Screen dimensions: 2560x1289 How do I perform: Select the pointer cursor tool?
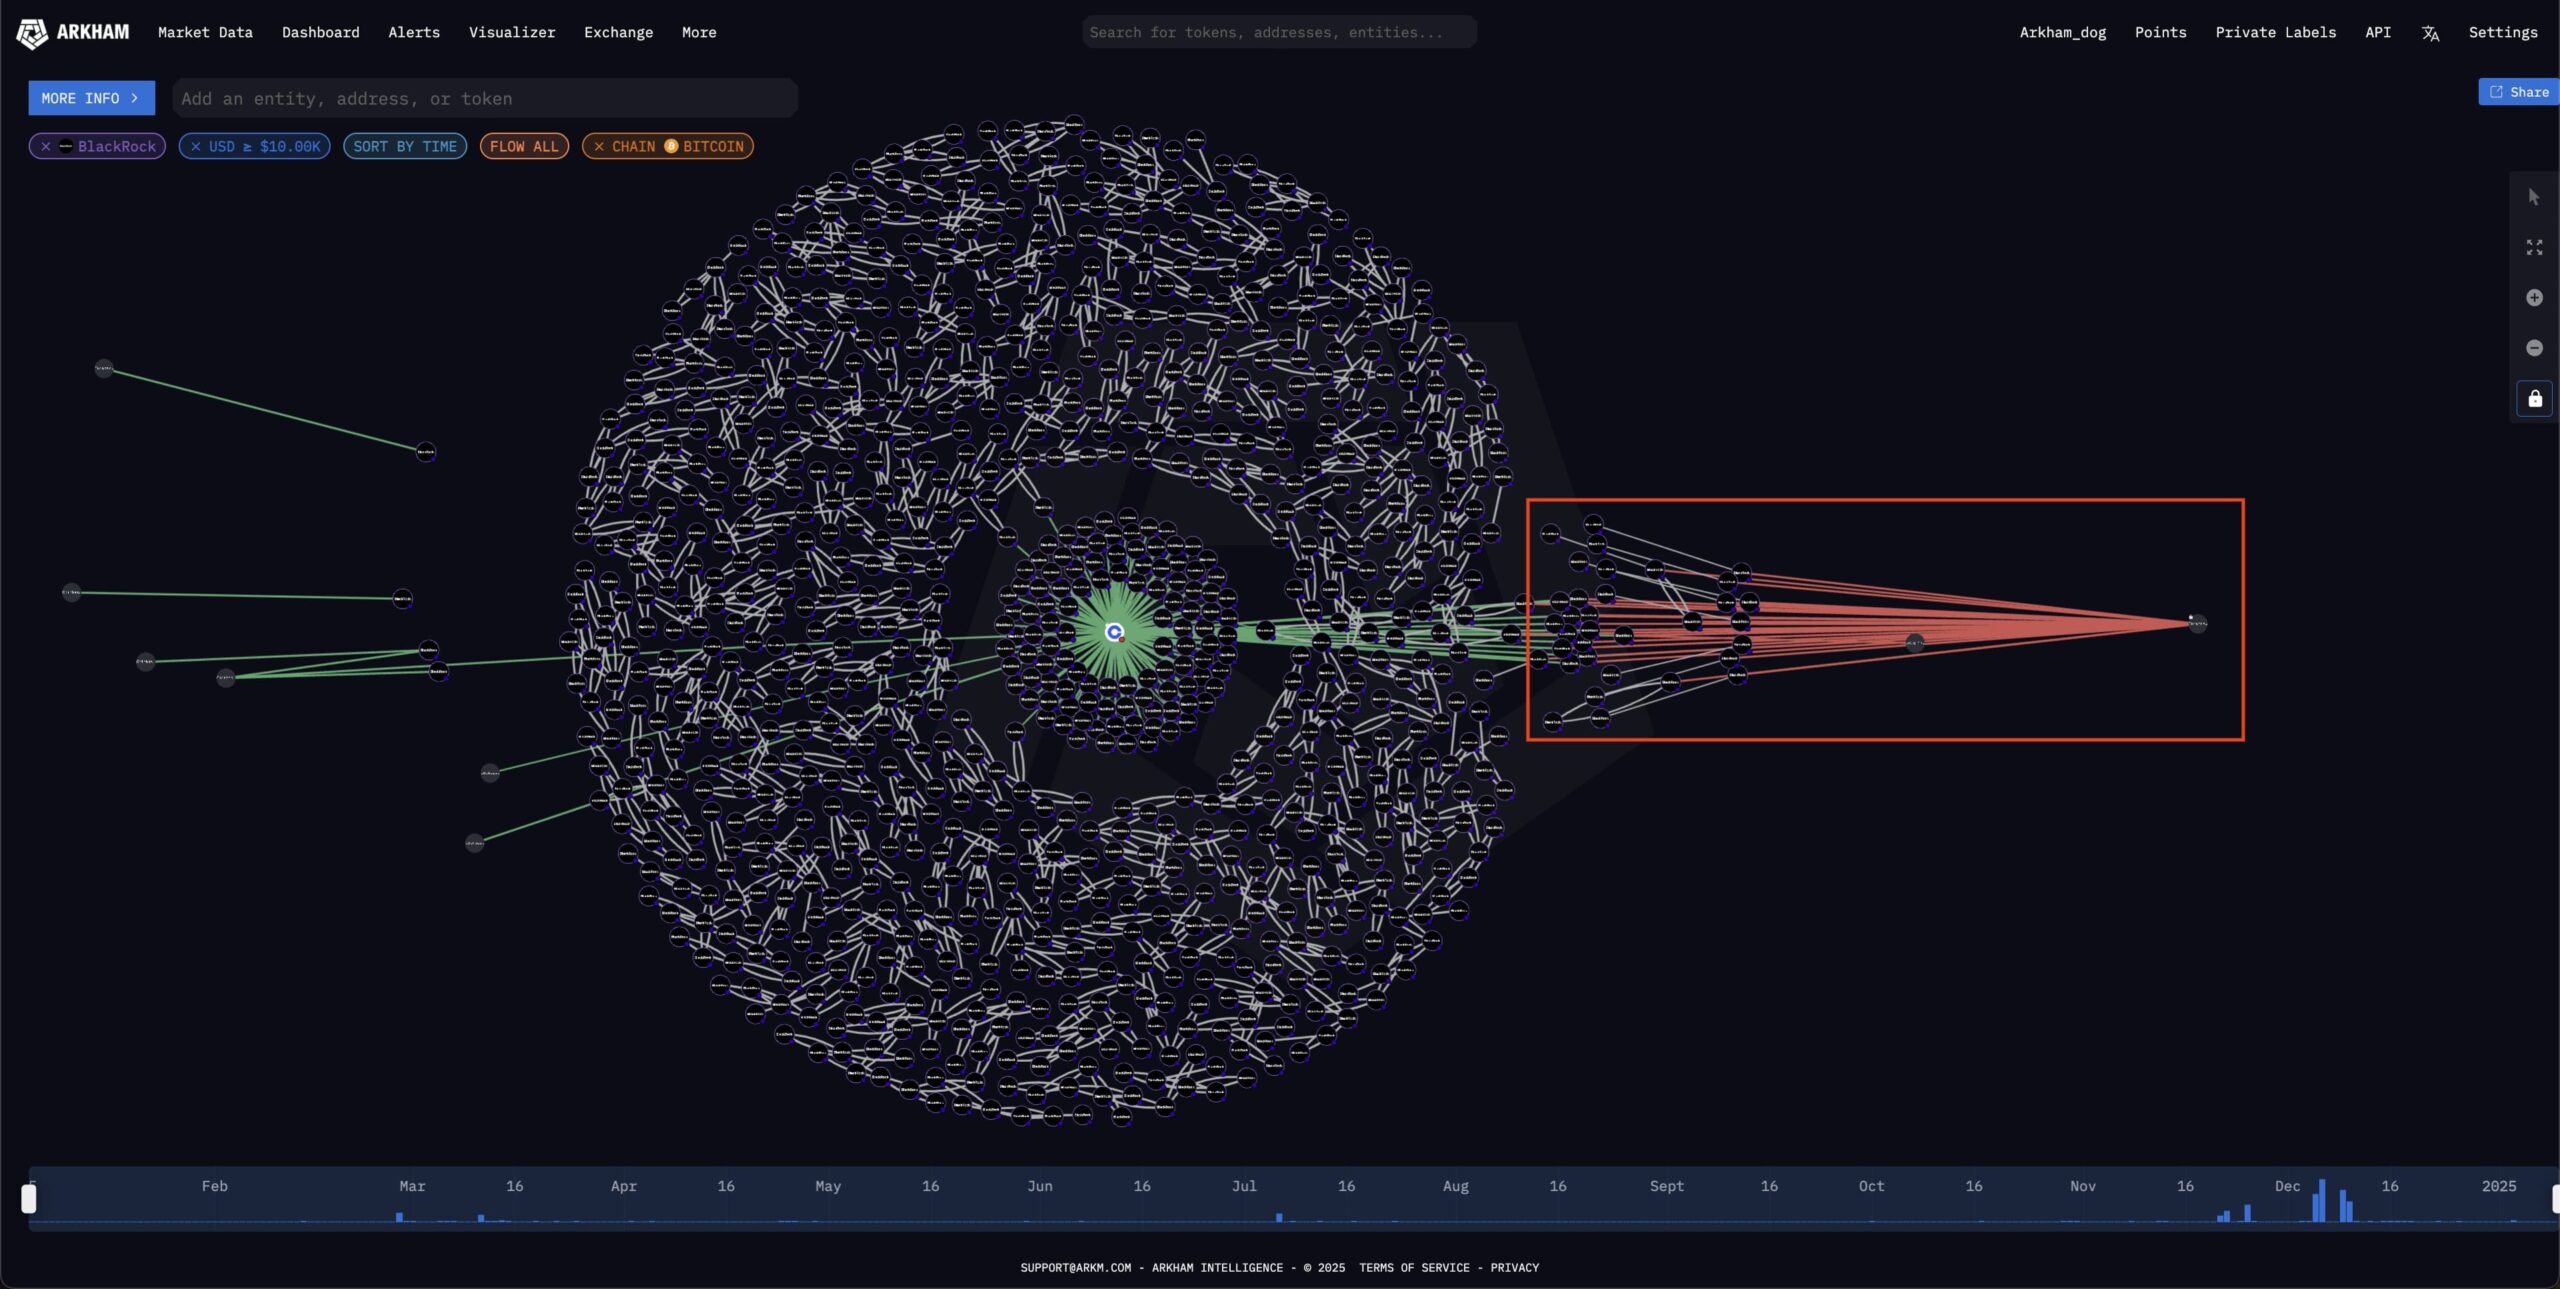2533,197
